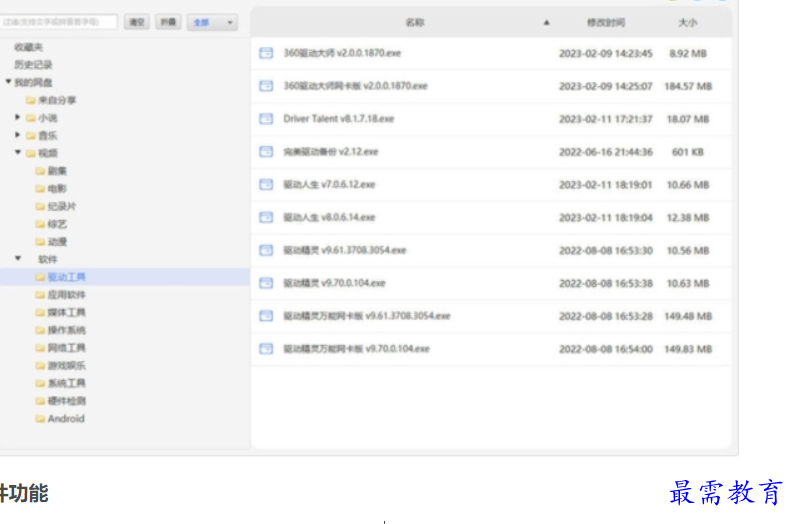Click the 纪录片 folder icon

tap(40, 206)
